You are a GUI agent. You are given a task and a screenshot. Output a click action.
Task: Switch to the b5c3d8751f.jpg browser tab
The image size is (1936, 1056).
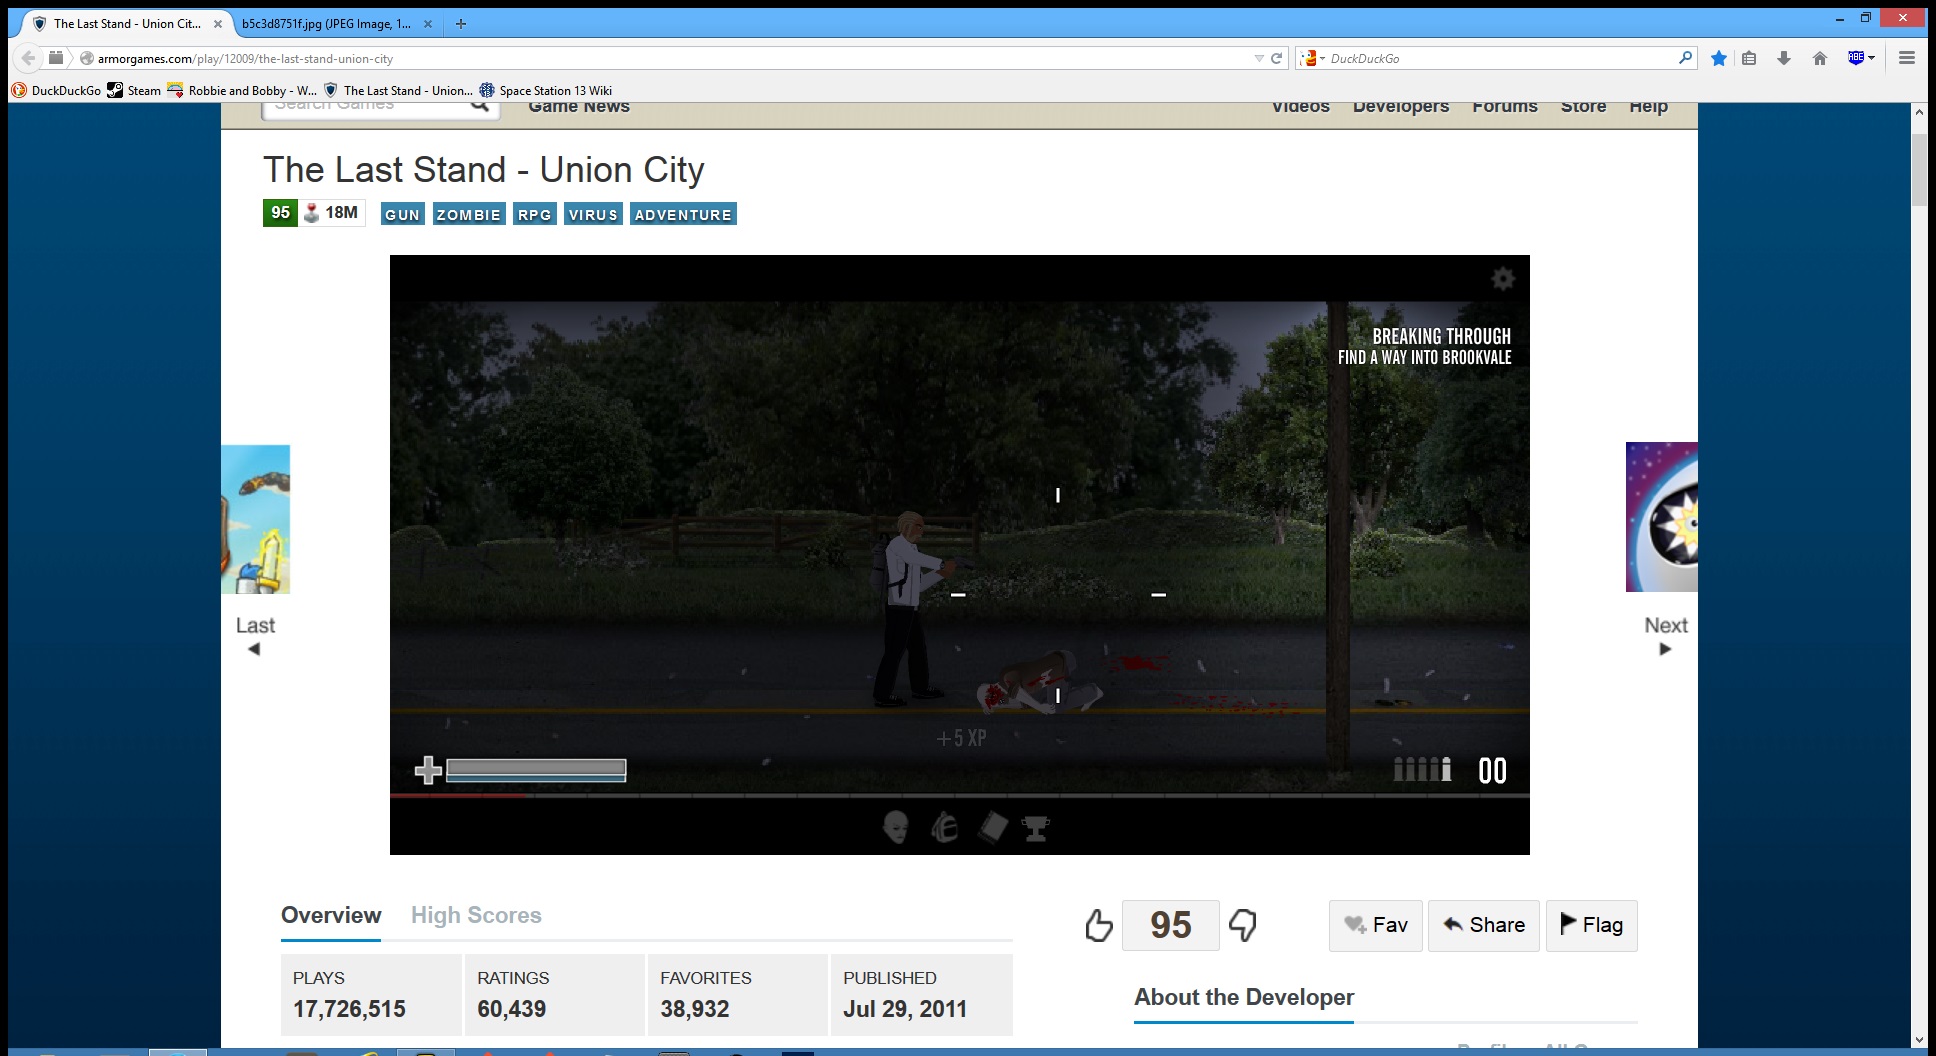pos(326,23)
